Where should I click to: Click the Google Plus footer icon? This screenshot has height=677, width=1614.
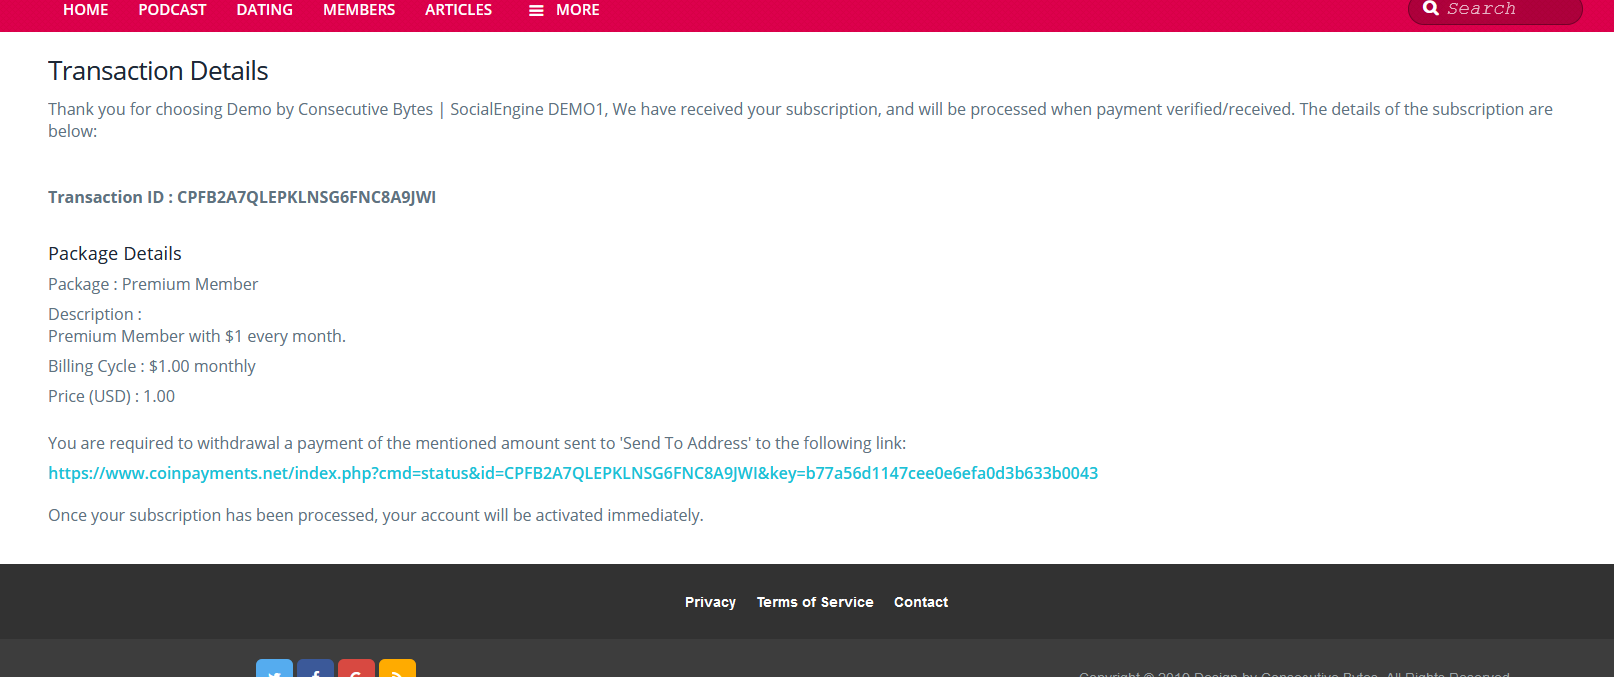click(x=356, y=670)
